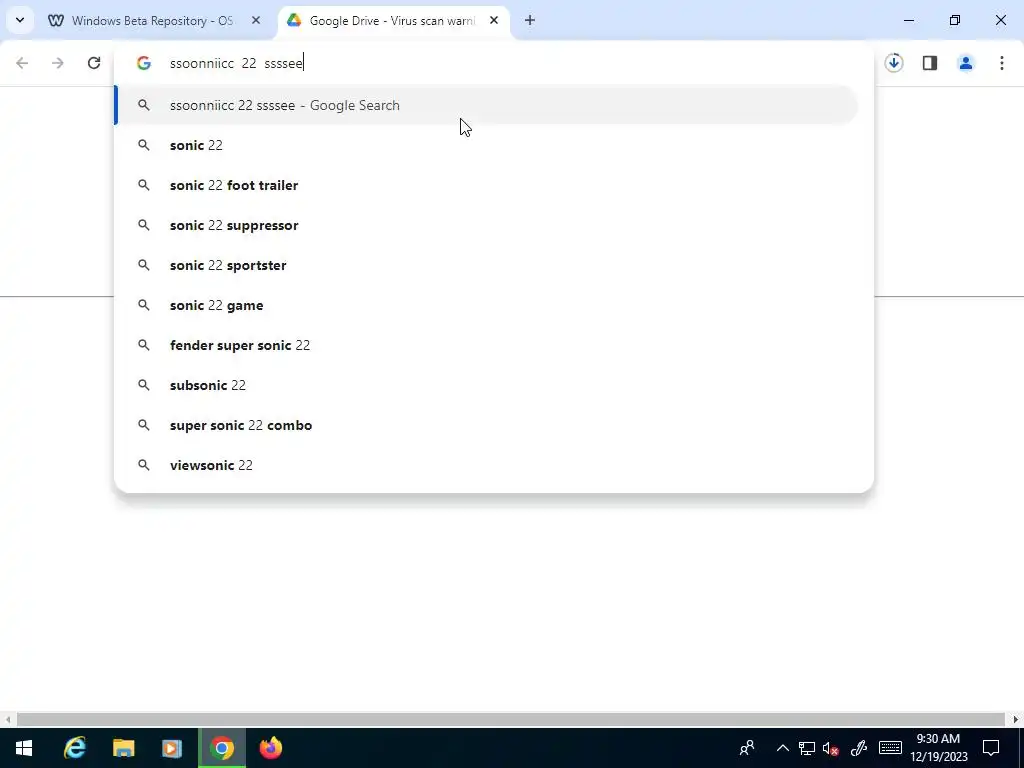Viewport: 1024px width, 768px height.
Task: Select 'viewsonic 22' suggestion
Action: pyautogui.click(x=487, y=465)
